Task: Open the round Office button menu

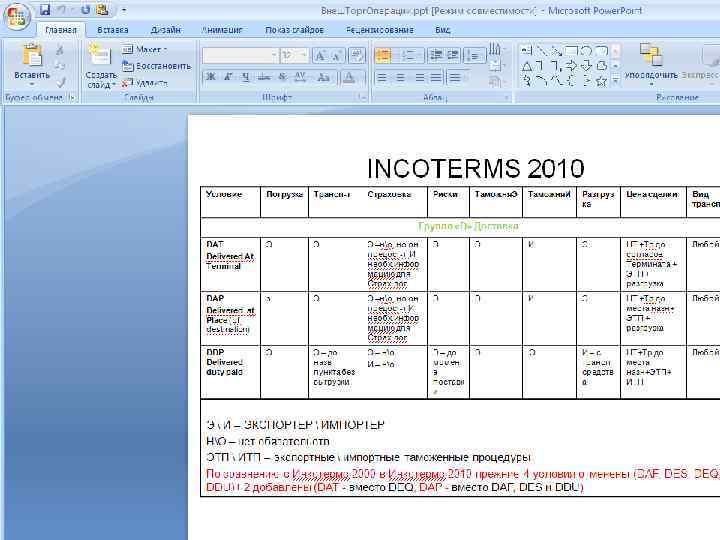Action: [17, 17]
